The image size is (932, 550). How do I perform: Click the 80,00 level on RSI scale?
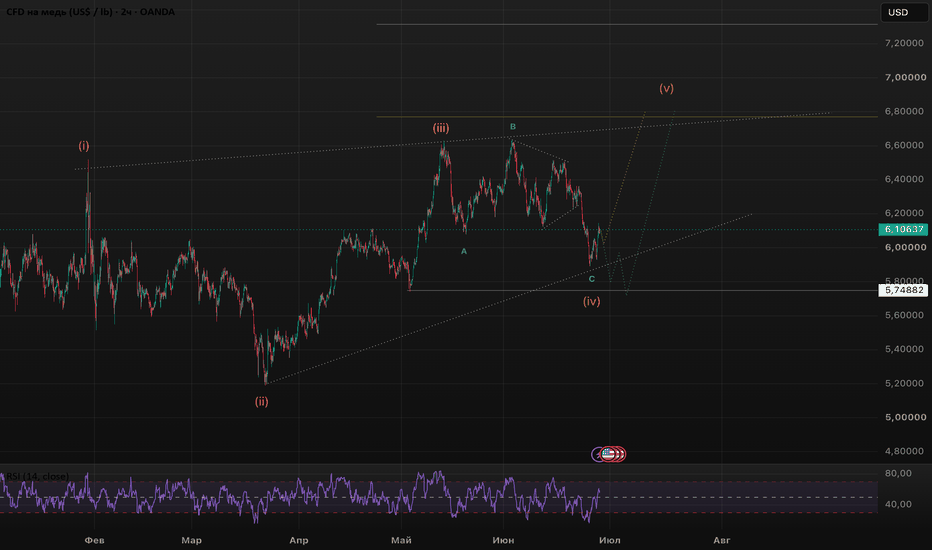pyautogui.click(x=898, y=473)
